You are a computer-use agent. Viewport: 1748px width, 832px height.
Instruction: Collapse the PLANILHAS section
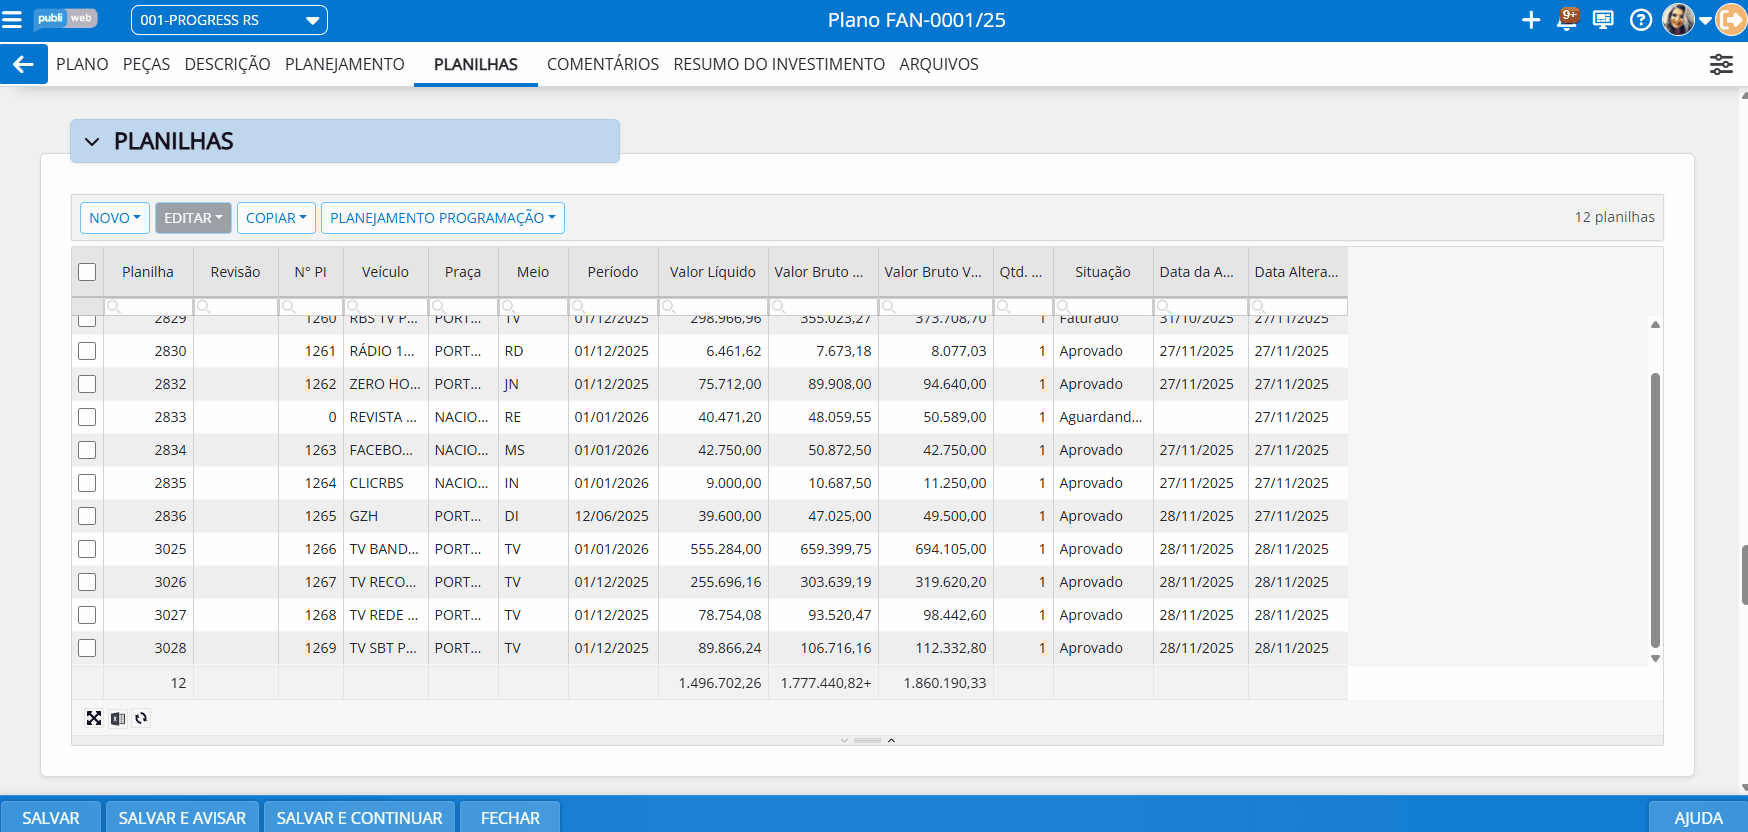(x=92, y=142)
